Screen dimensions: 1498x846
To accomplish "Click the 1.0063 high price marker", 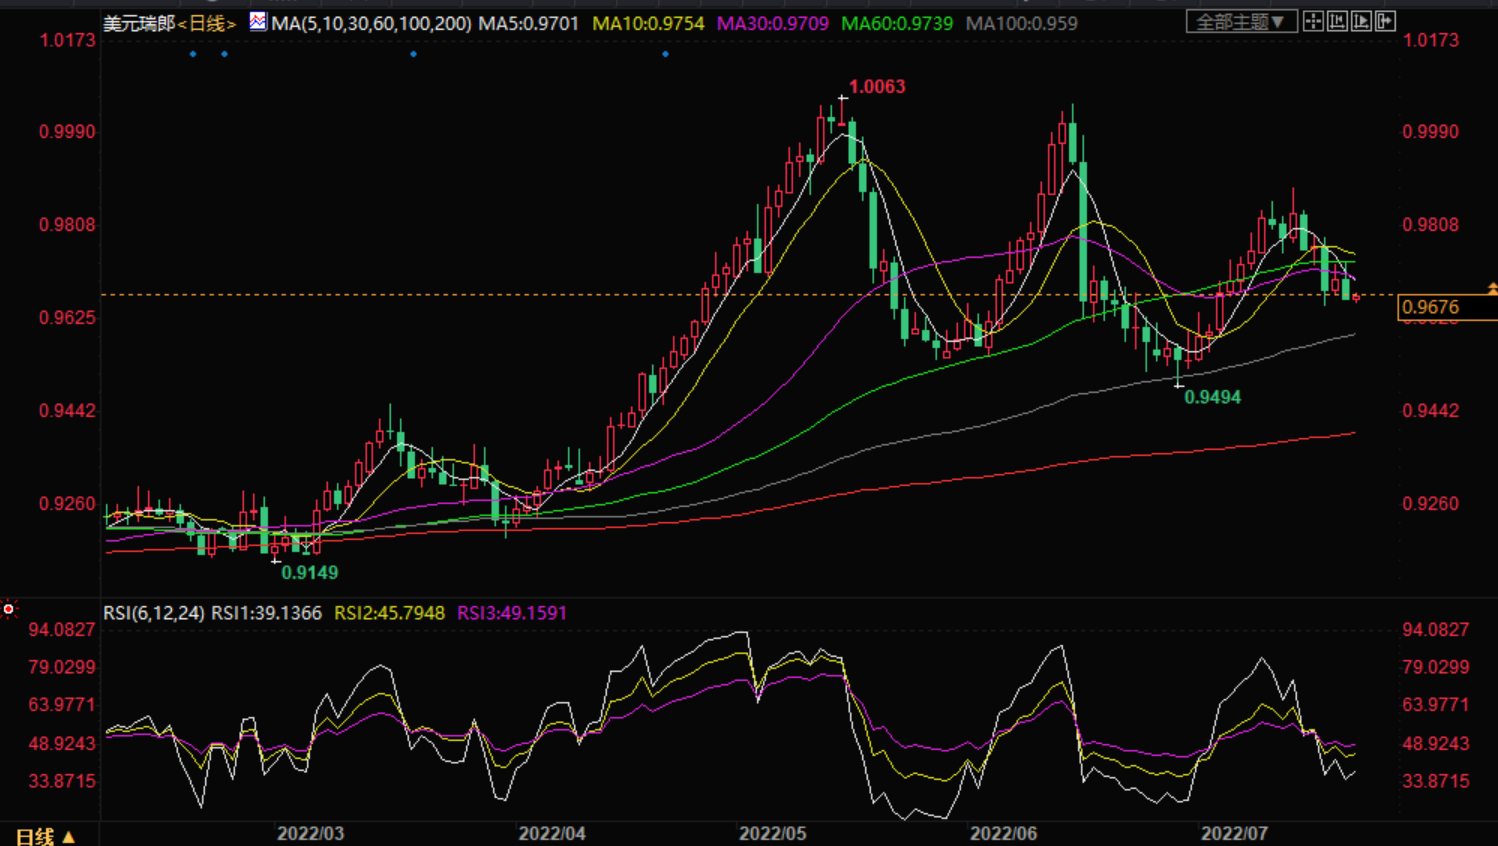I will click(877, 87).
